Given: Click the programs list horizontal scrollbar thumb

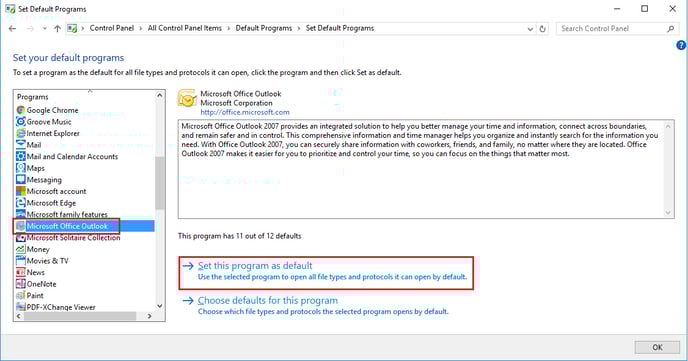Looking at the screenshot, I should point(79,316).
